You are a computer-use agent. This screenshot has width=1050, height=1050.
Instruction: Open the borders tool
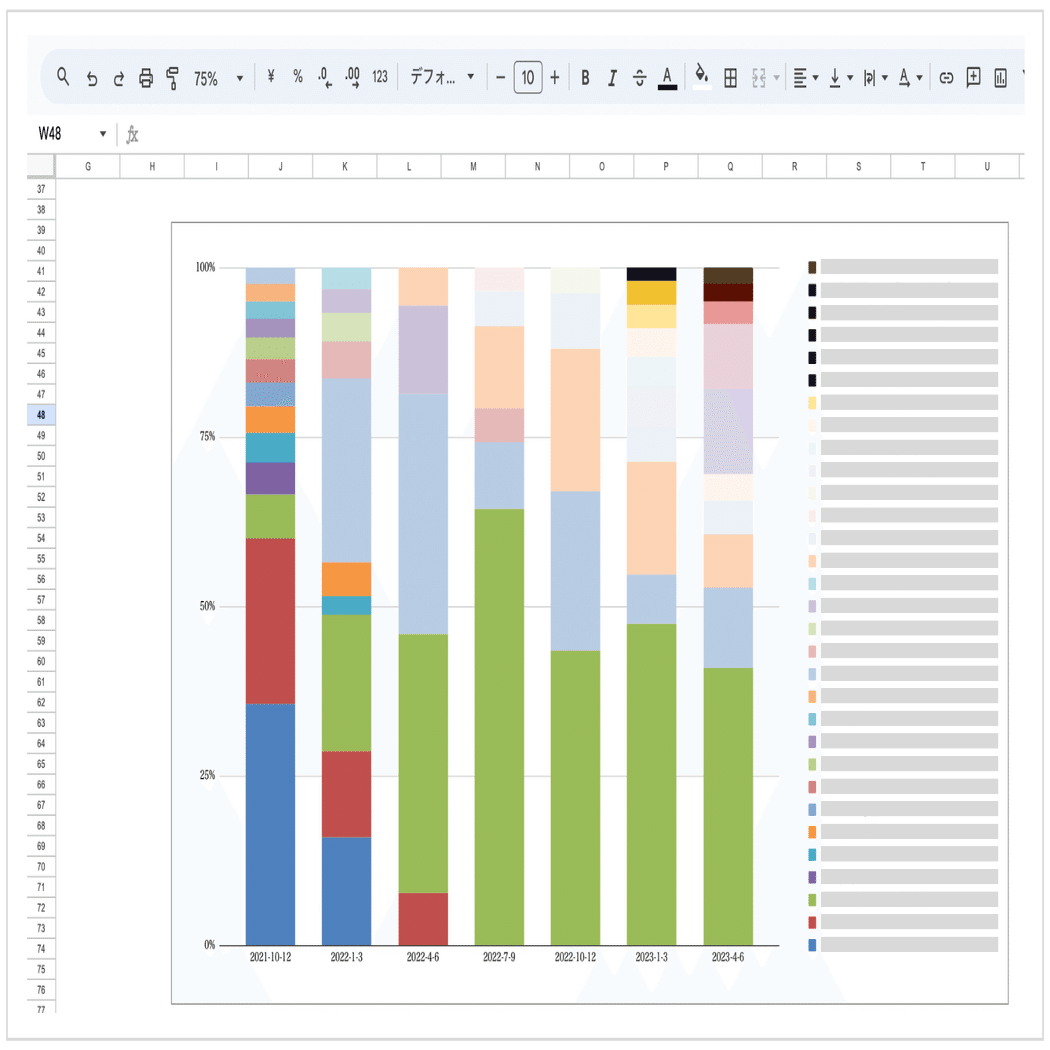tap(731, 78)
